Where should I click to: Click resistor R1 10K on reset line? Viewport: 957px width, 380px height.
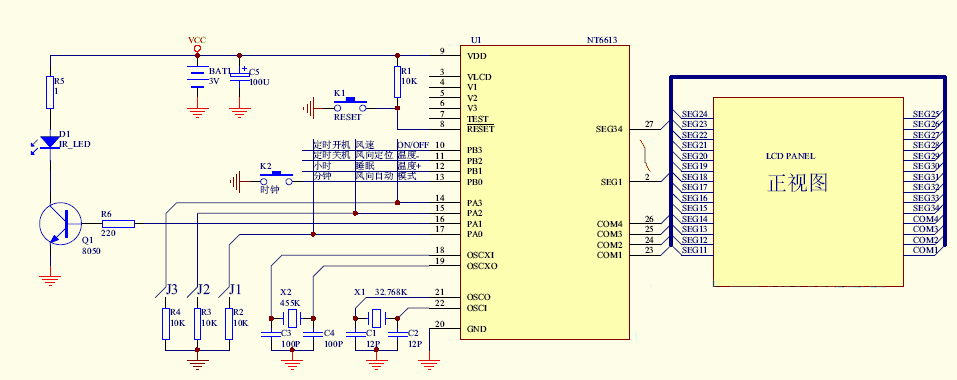397,82
